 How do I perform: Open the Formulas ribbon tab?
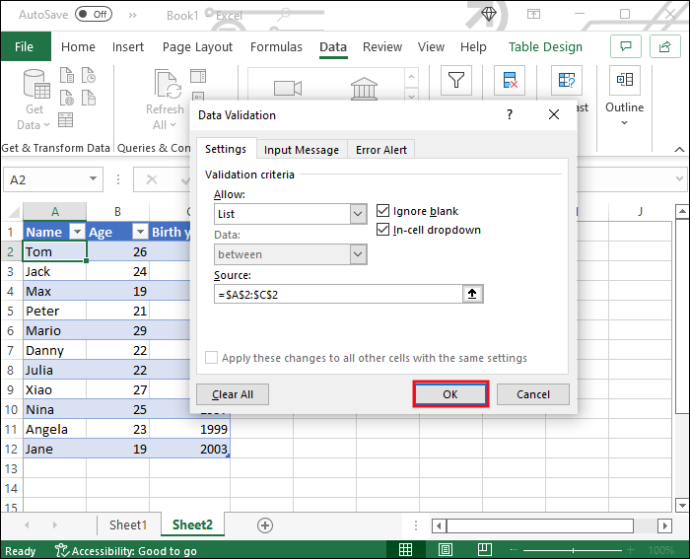tap(276, 47)
